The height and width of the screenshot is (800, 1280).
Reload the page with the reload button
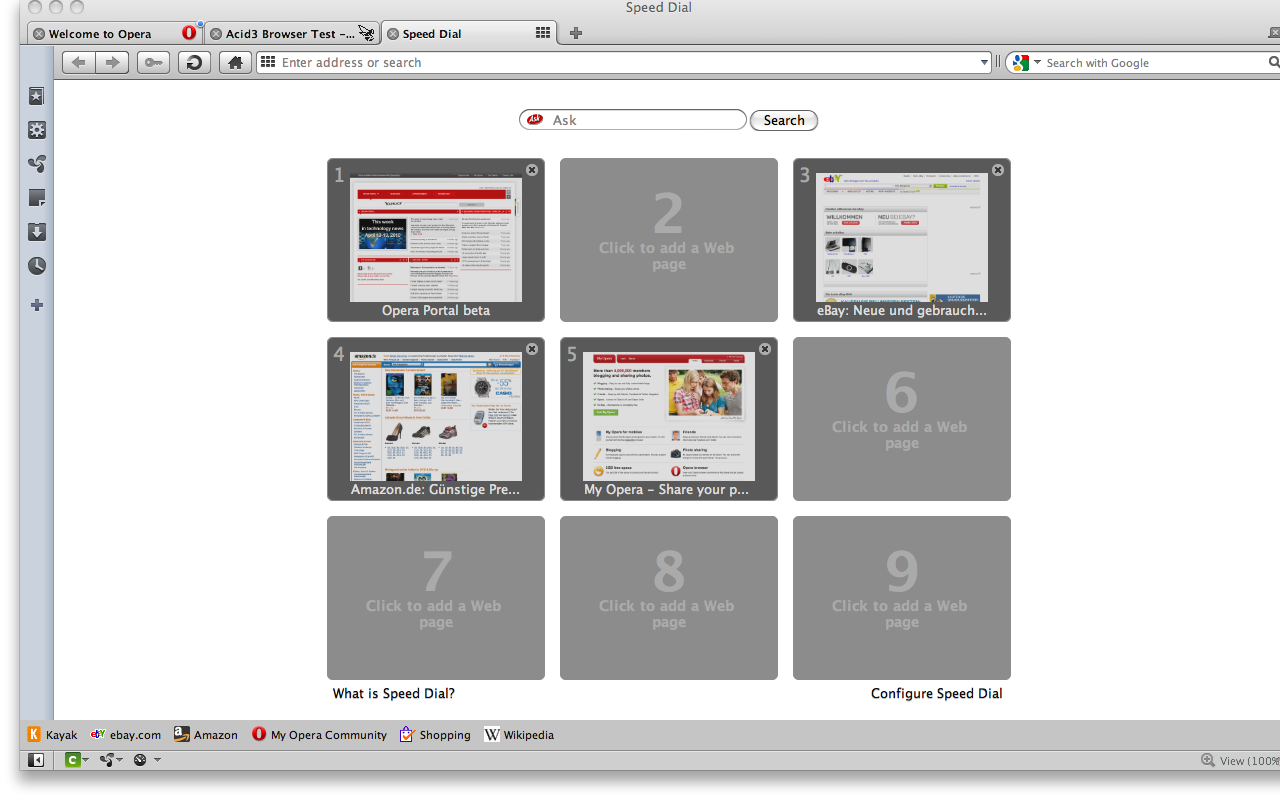194,63
